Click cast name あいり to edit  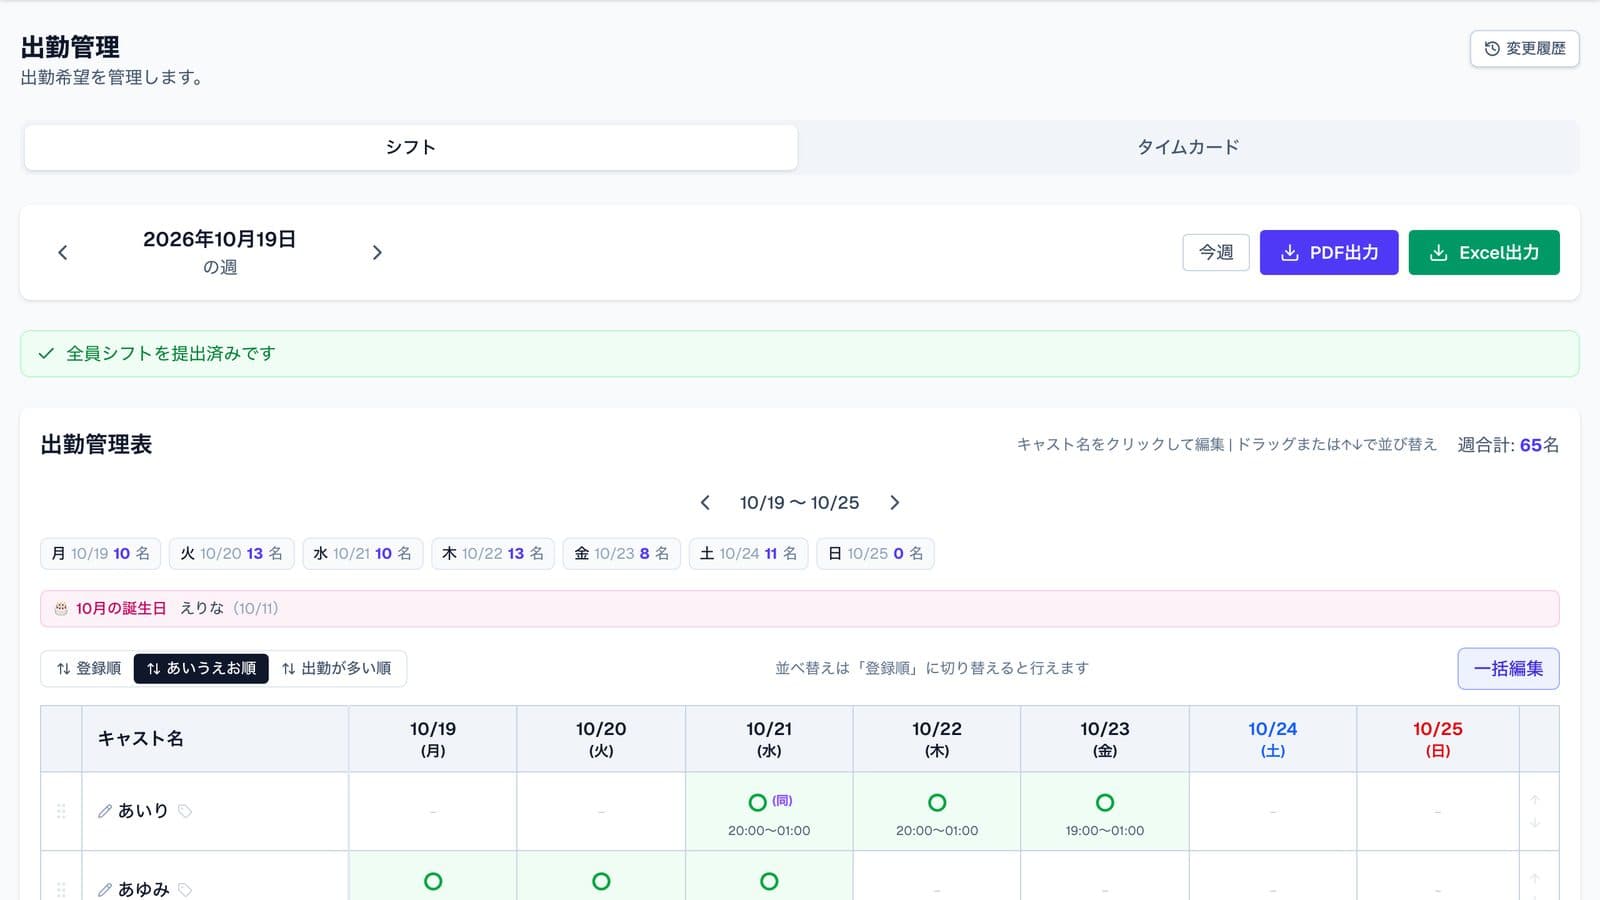point(143,811)
